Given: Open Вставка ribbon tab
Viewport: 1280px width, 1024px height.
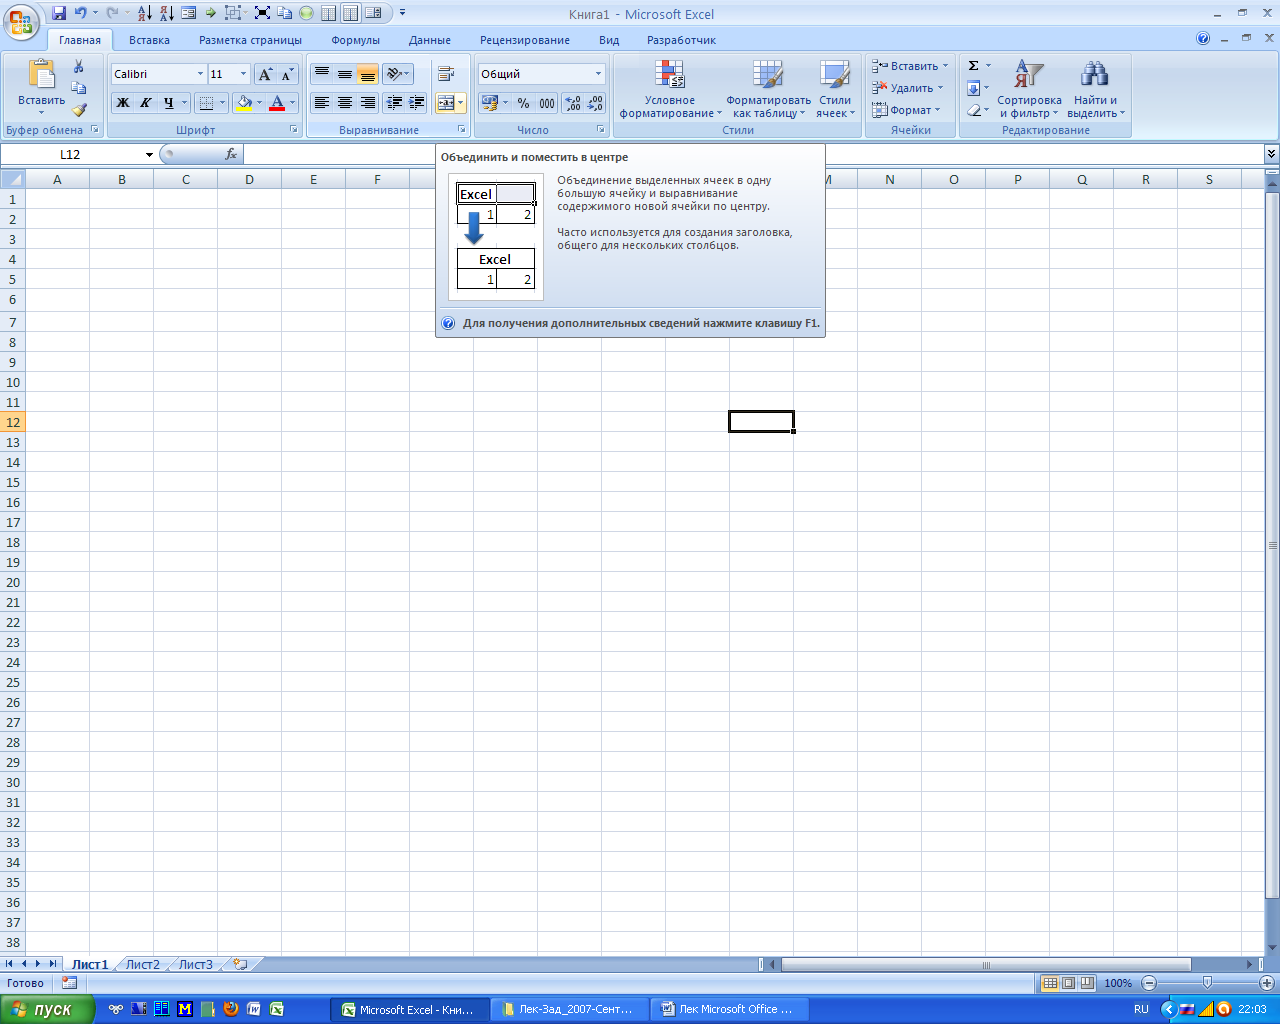Looking at the screenshot, I should click(149, 40).
